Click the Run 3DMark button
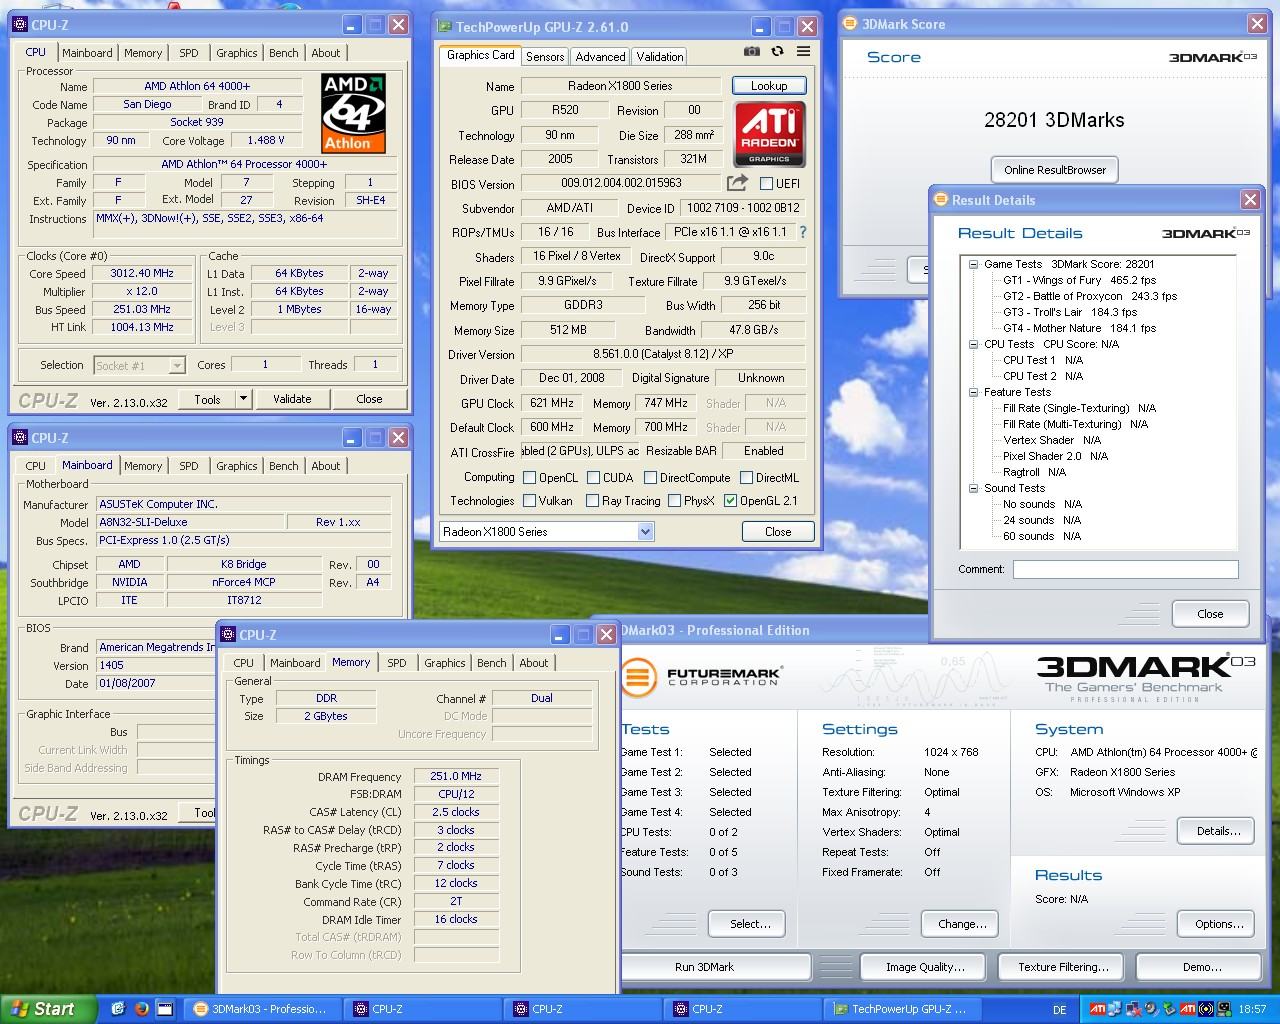Screen dimensions: 1280x1024 704,967
